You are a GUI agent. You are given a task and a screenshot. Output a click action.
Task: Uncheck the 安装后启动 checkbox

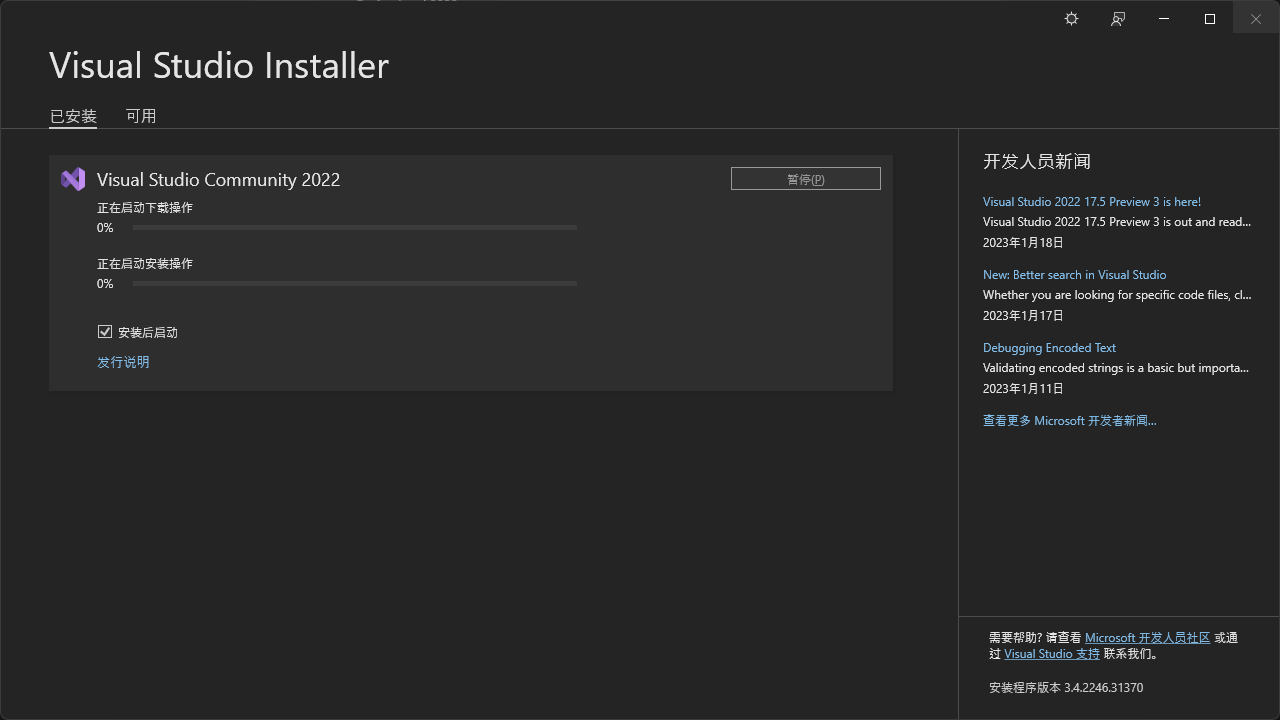pyautogui.click(x=105, y=332)
